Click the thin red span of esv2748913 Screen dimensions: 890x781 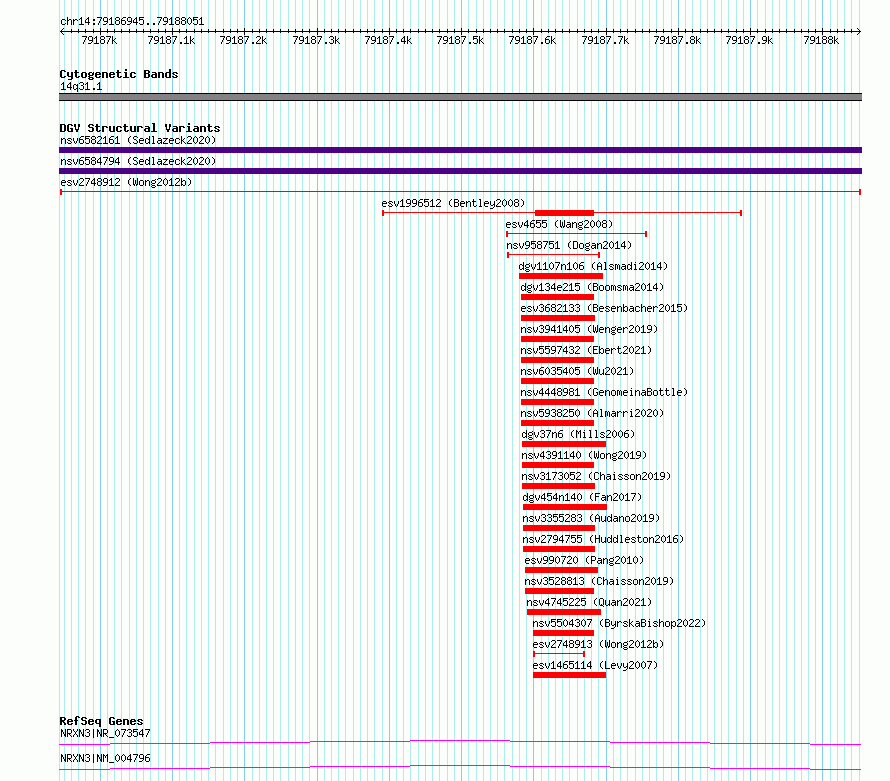click(x=559, y=654)
